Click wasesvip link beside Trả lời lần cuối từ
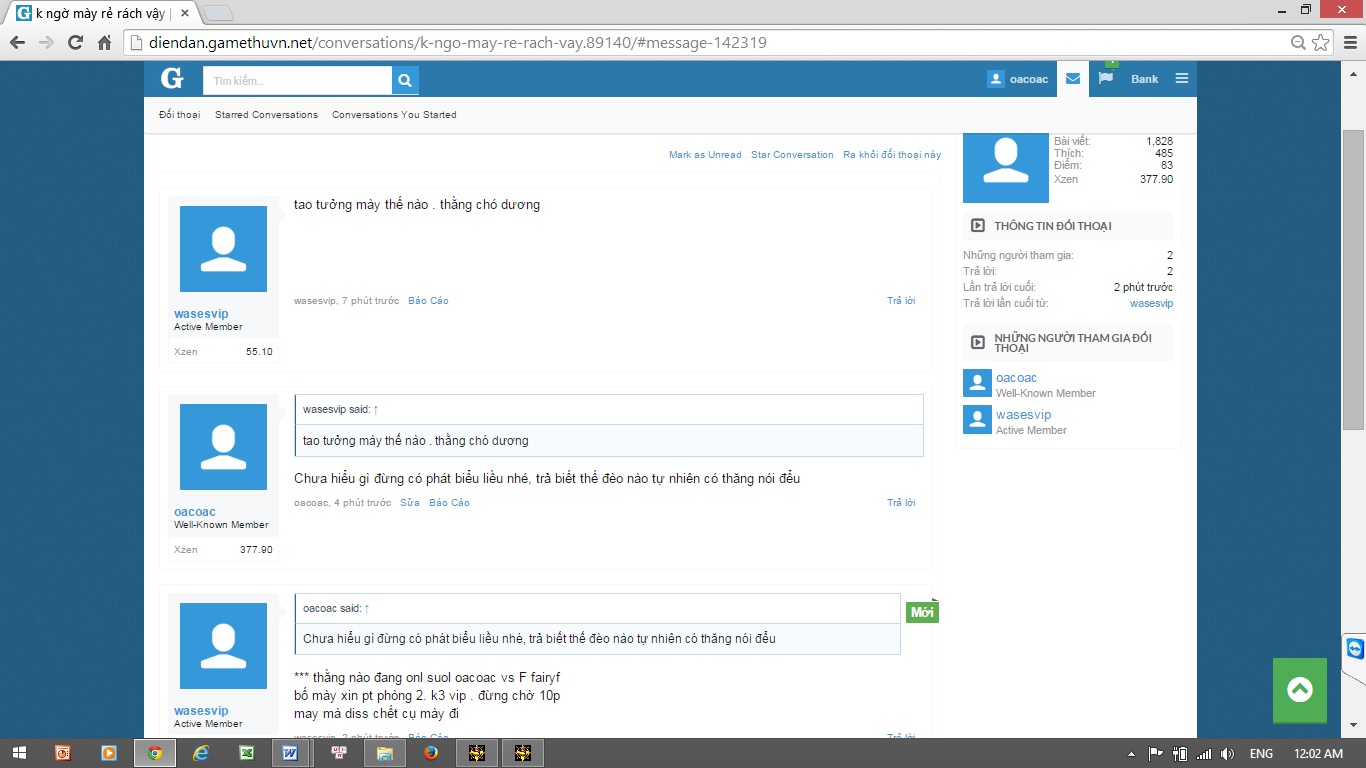1366x768 pixels. (1151, 303)
